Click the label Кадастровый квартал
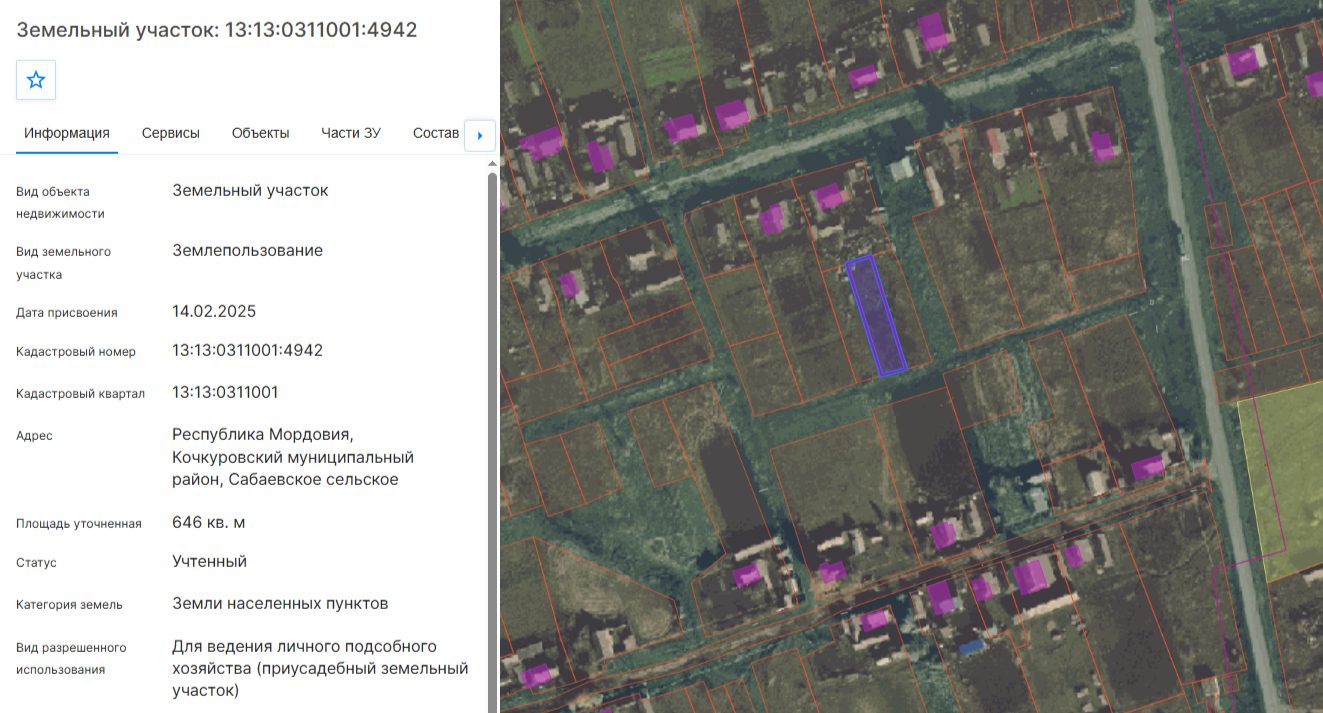1323x713 pixels. click(x=80, y=393)
